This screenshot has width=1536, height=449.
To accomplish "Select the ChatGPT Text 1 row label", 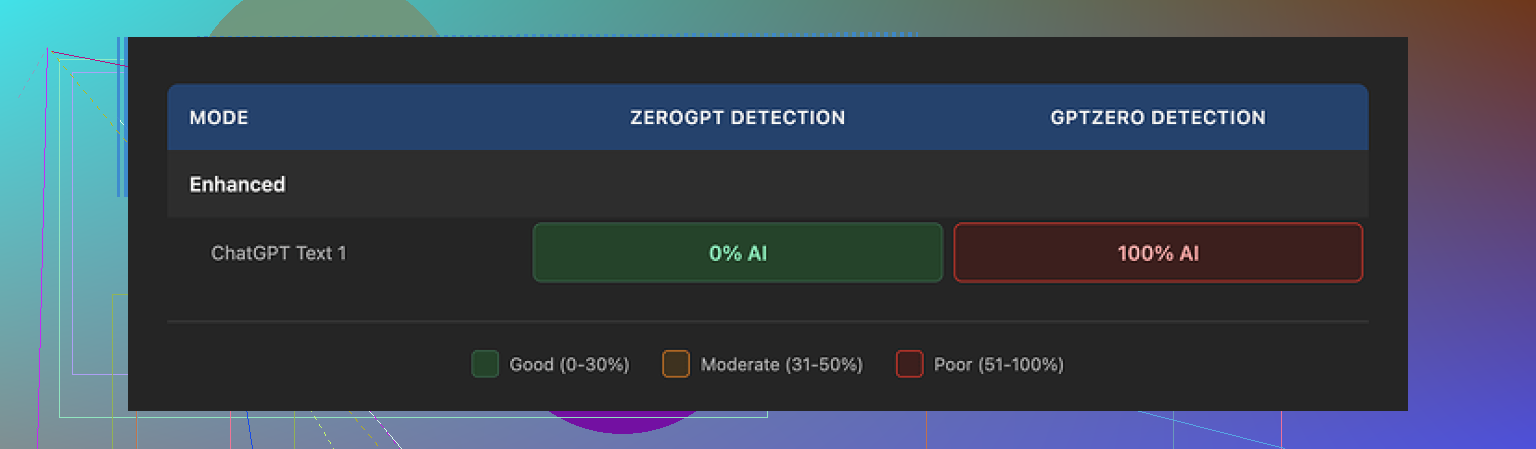I will click(x=279, y=253).
